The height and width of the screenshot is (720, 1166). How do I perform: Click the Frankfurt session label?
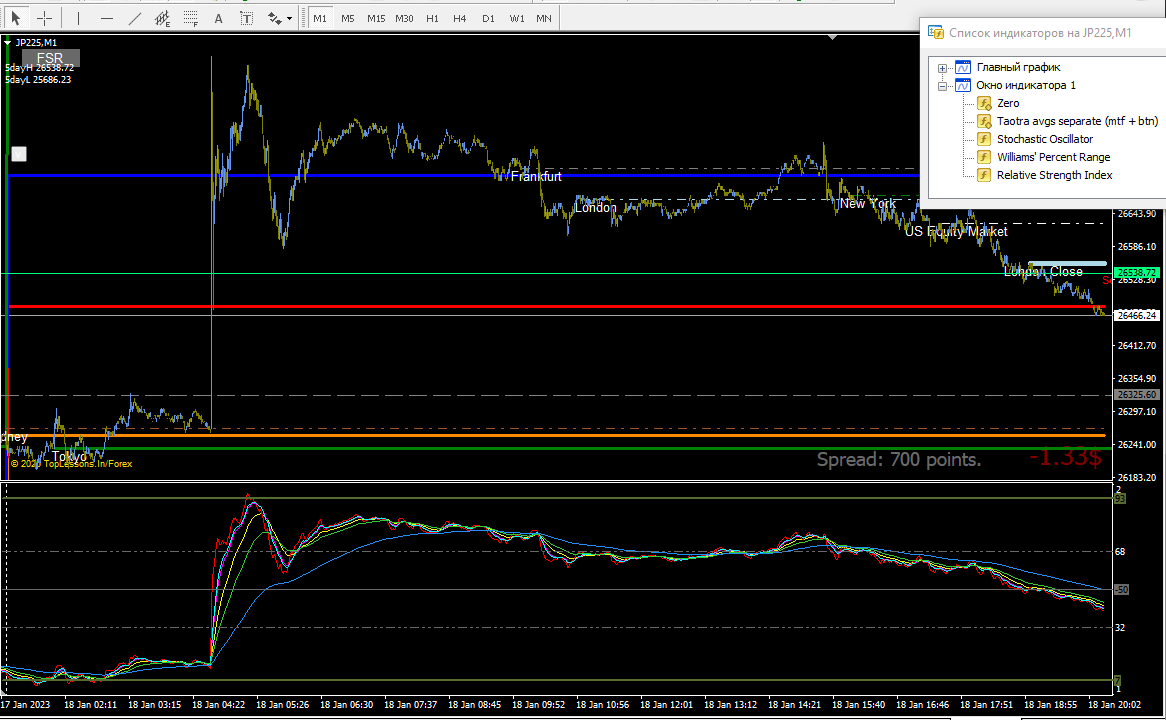[536, 176]
